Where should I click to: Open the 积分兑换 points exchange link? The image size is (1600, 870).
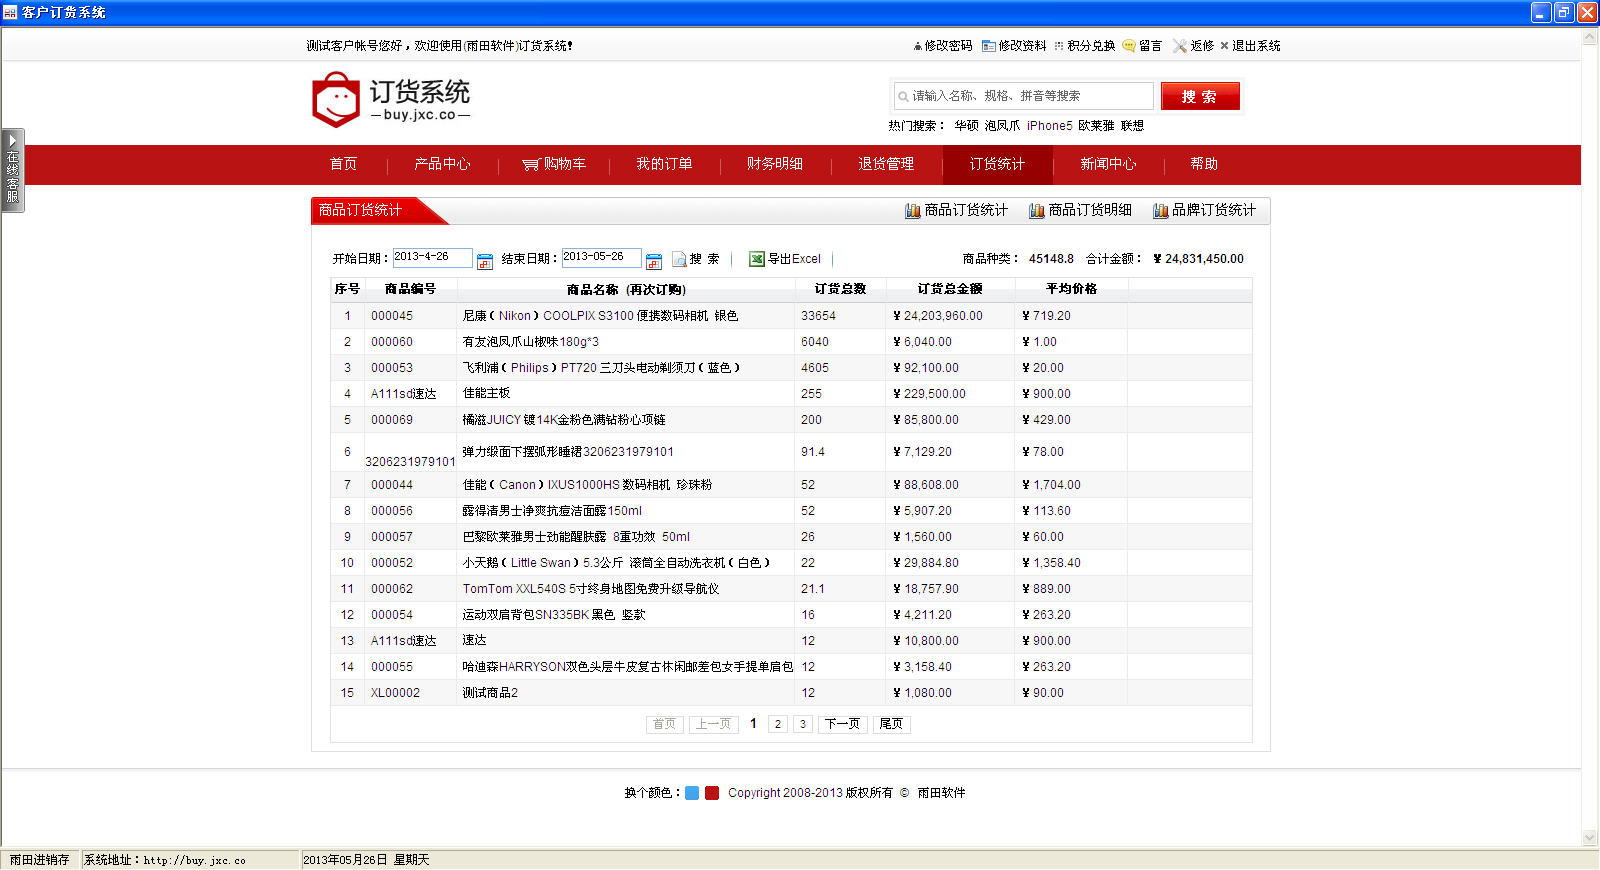point(1084,46)
